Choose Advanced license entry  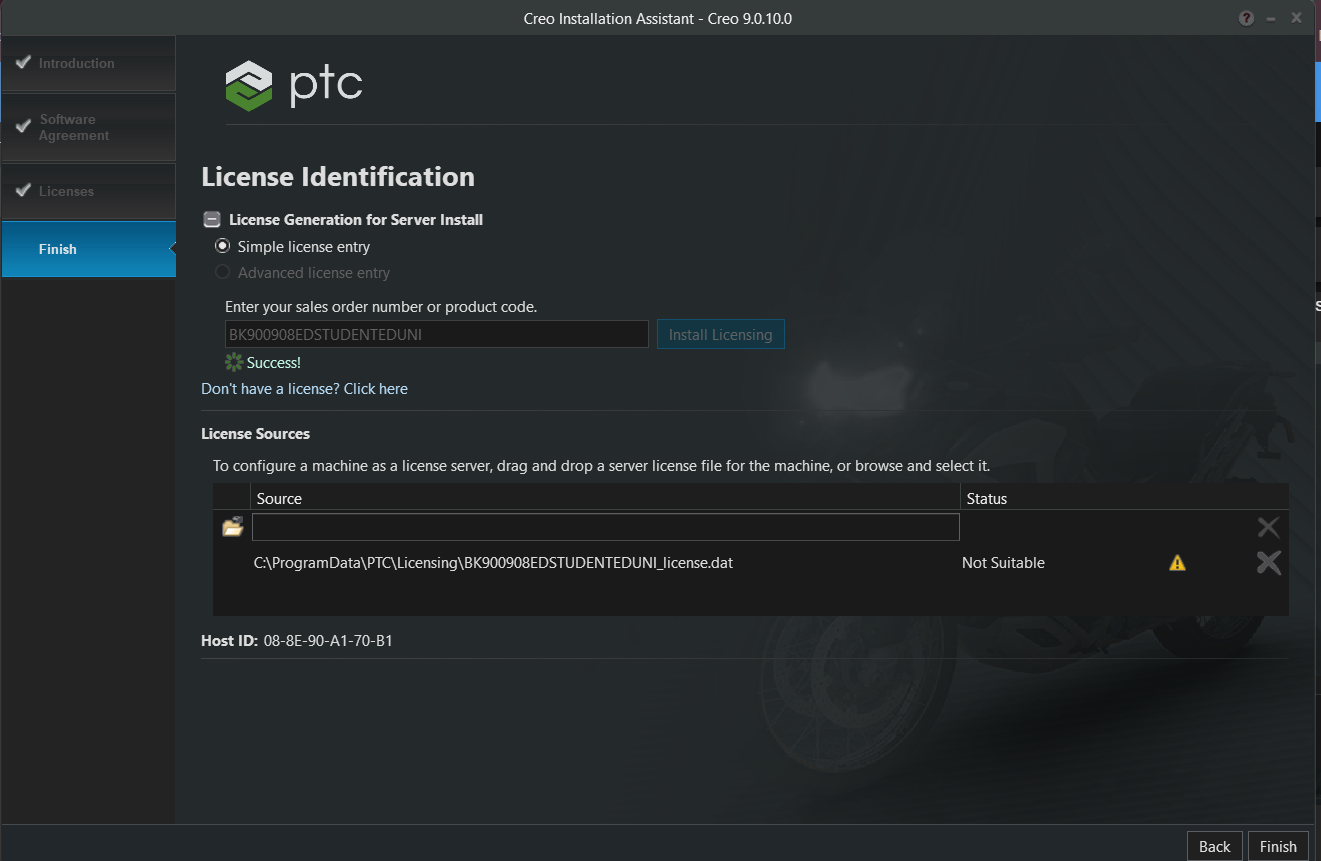221,272
